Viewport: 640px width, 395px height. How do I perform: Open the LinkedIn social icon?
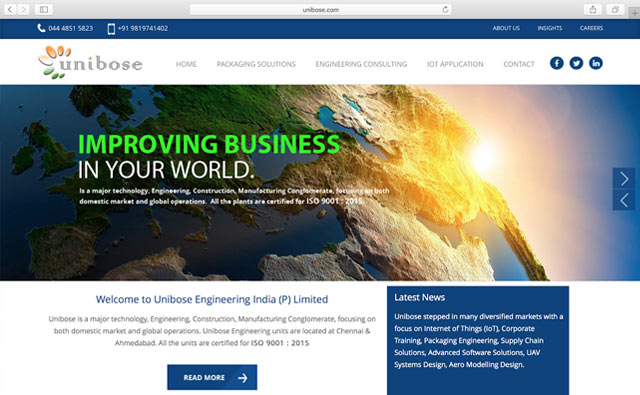[596, 63]
